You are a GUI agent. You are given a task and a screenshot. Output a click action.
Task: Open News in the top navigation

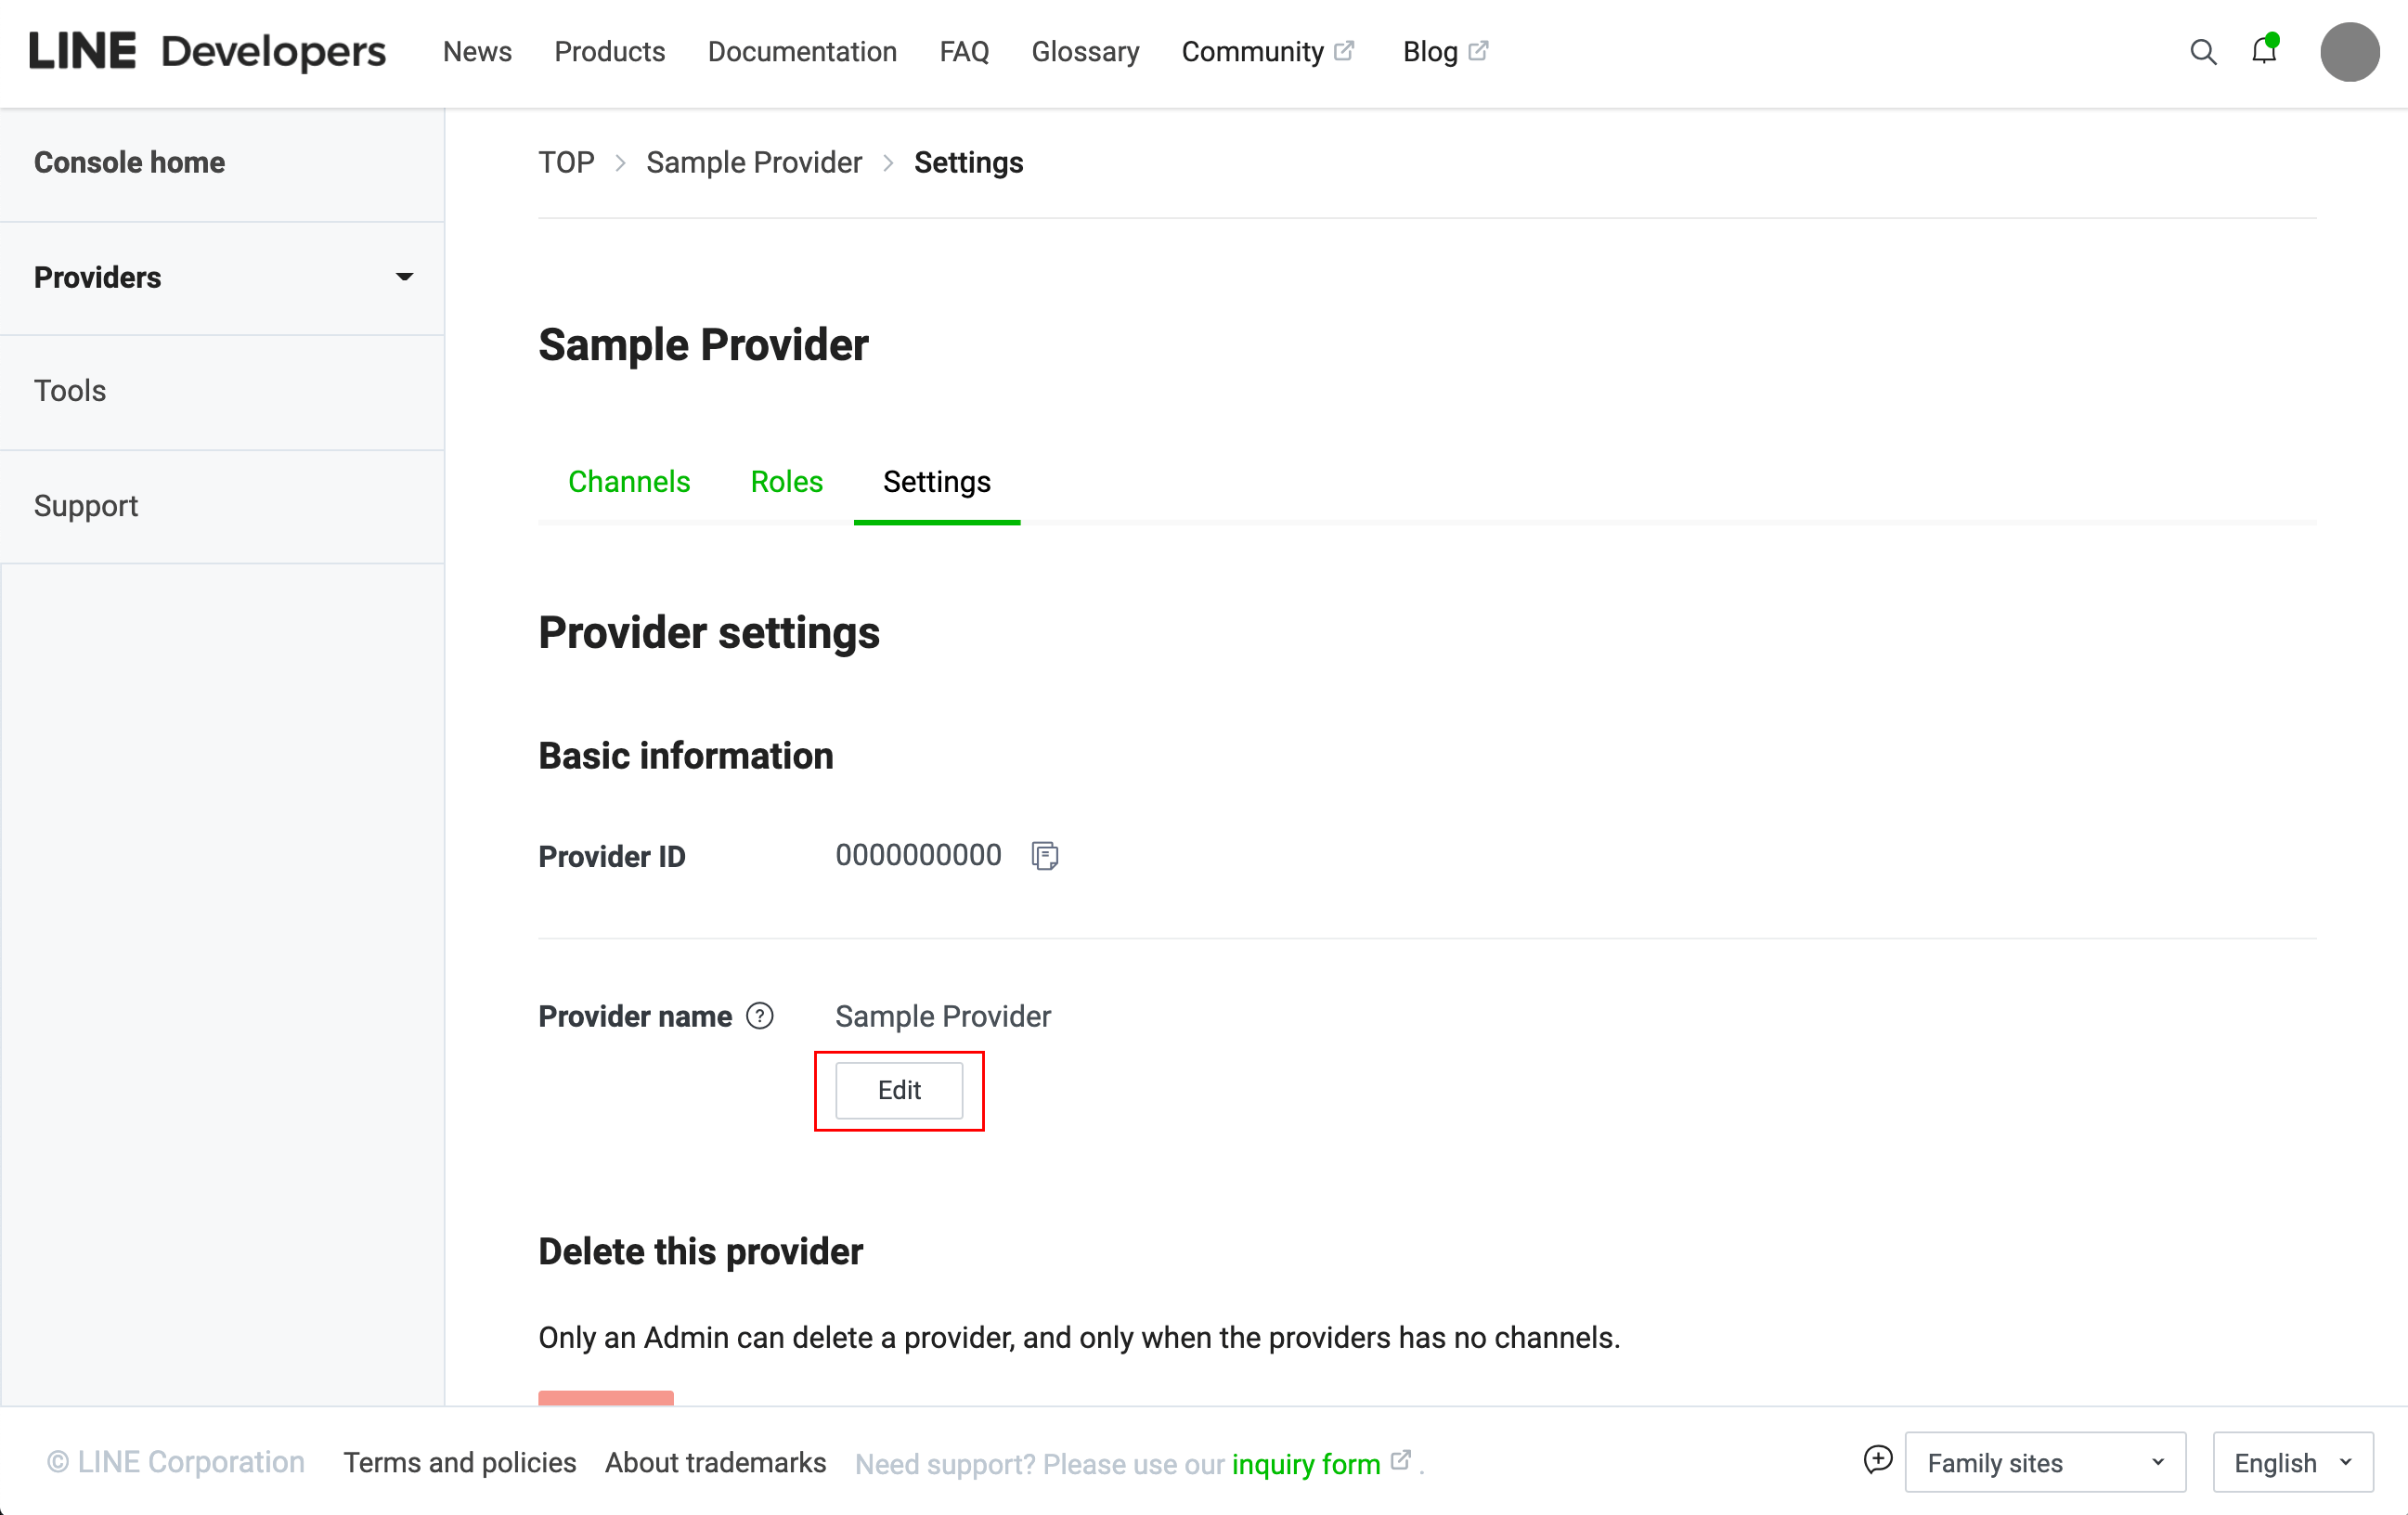477,52
